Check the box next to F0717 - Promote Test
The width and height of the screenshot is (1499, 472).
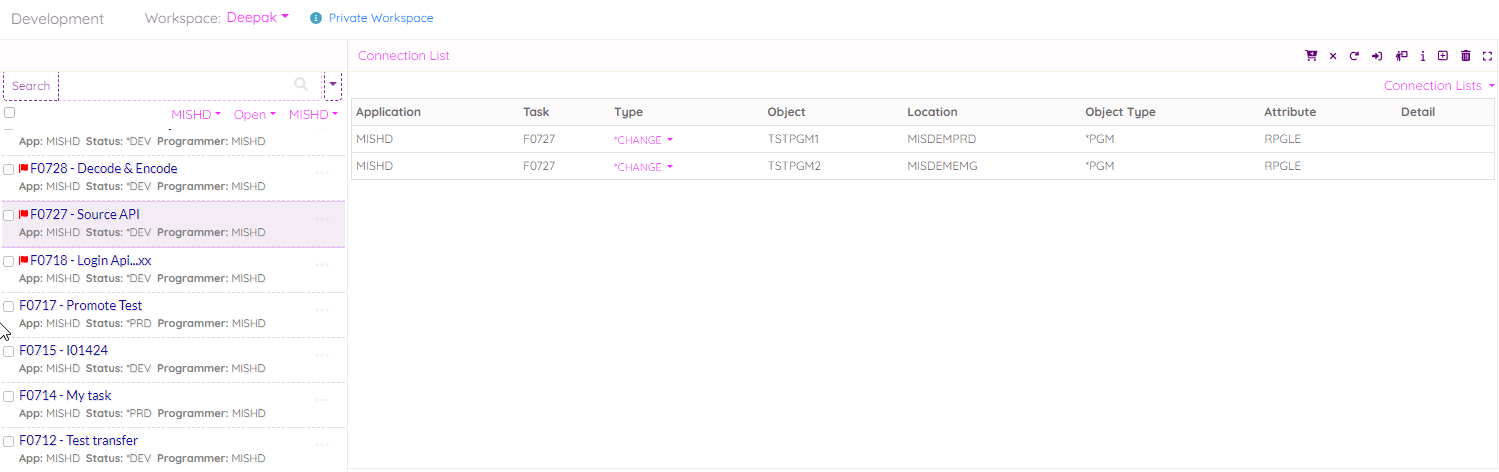click(9, 306)
